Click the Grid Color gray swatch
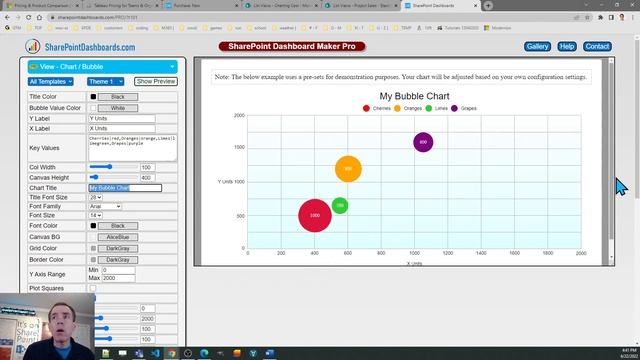Viewport: 640px width, 360px height. click(x=93, y=249)
